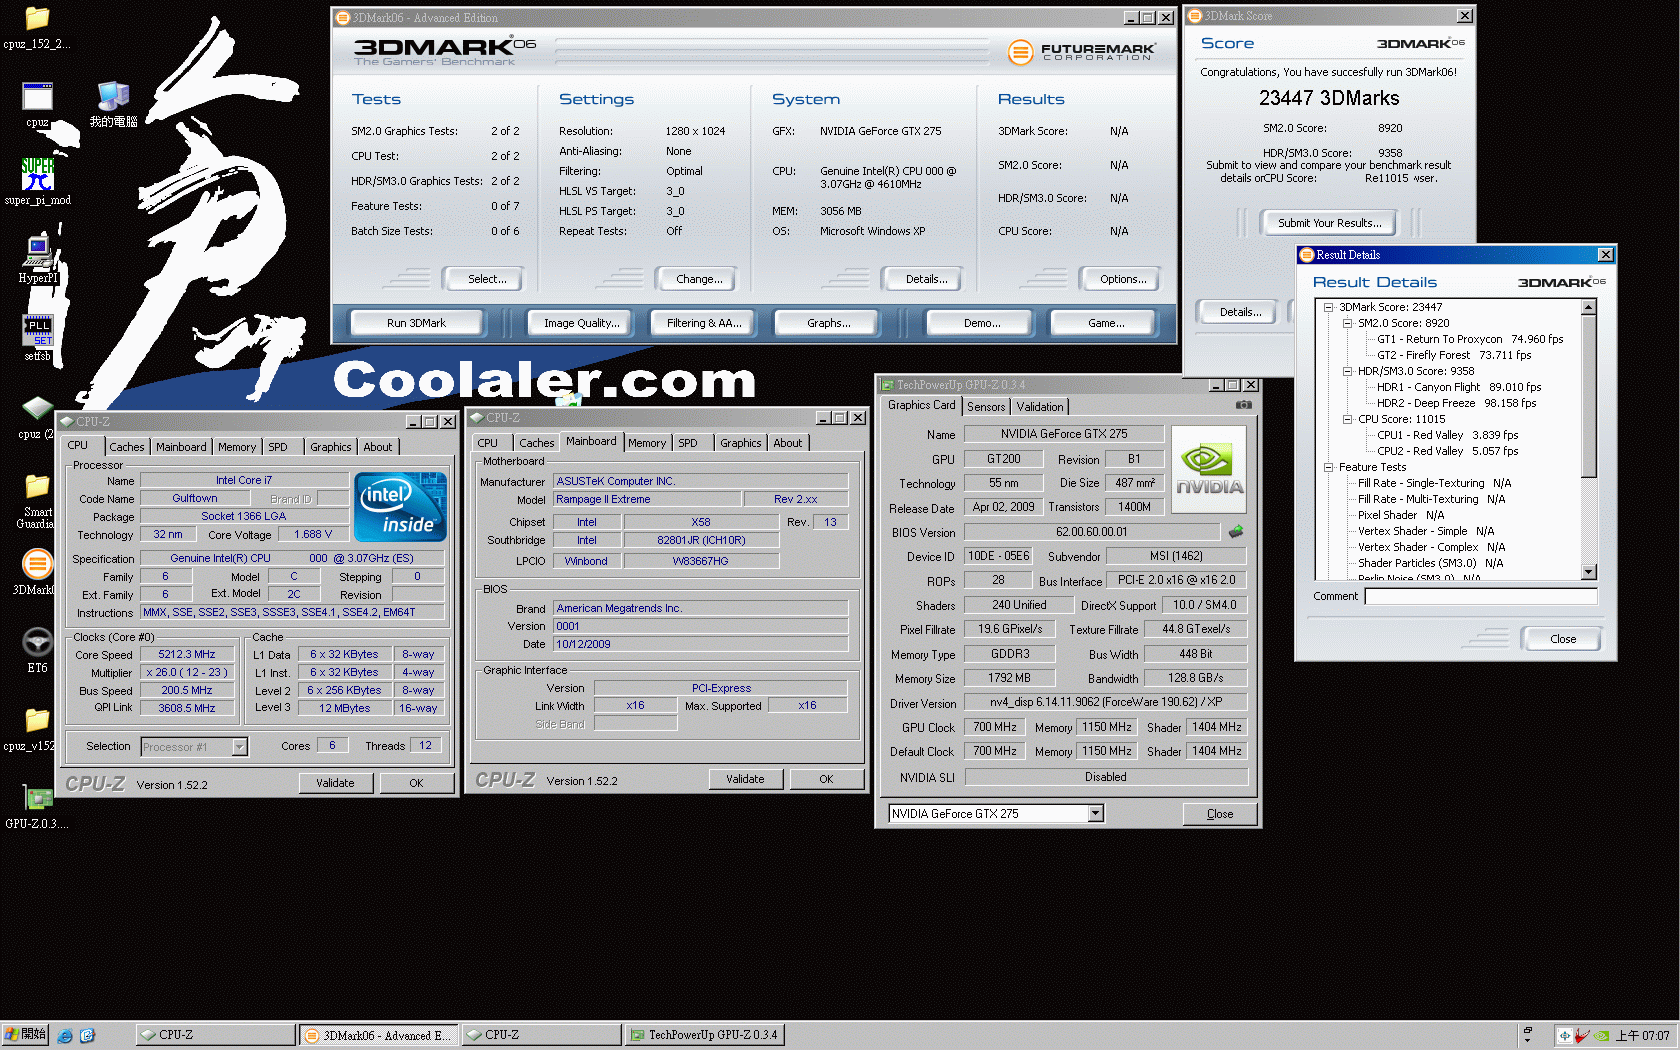1680x1050 pixels.
Task: Click the GPU-Z screenshot camera icon
Action: [x=1243, y=405]
